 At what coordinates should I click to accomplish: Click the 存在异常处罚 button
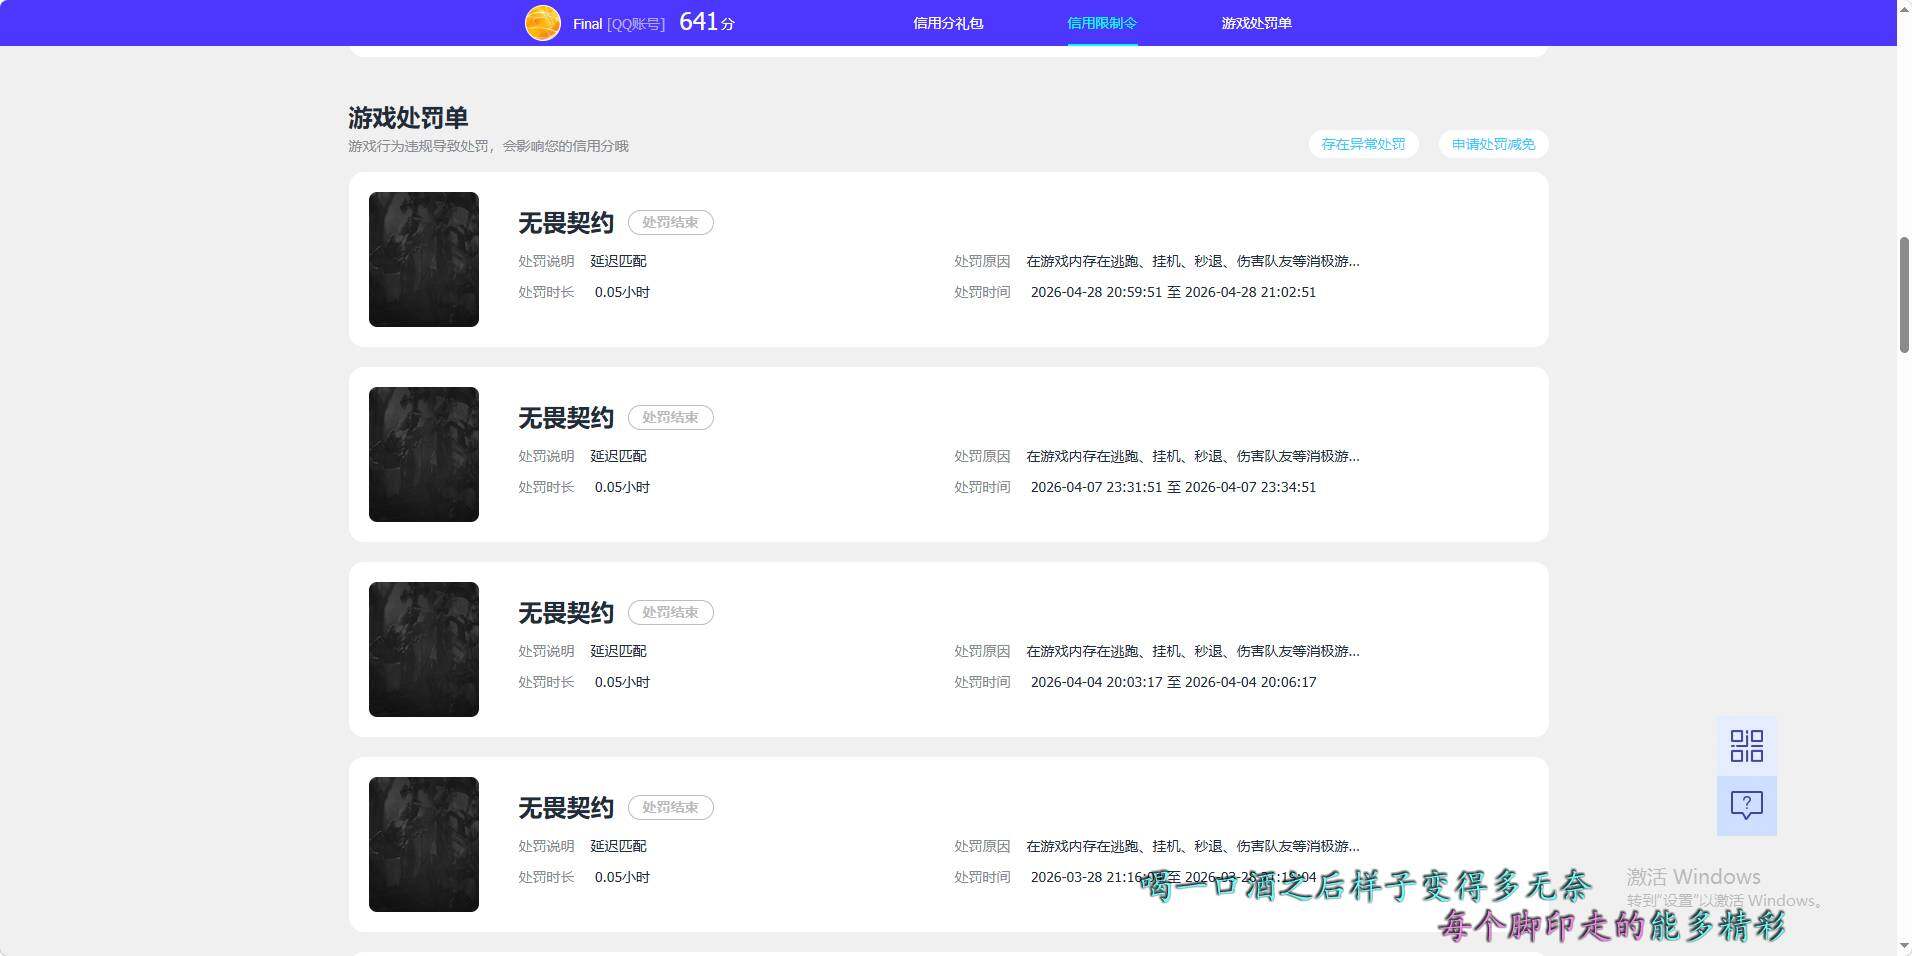point(1363,144)
